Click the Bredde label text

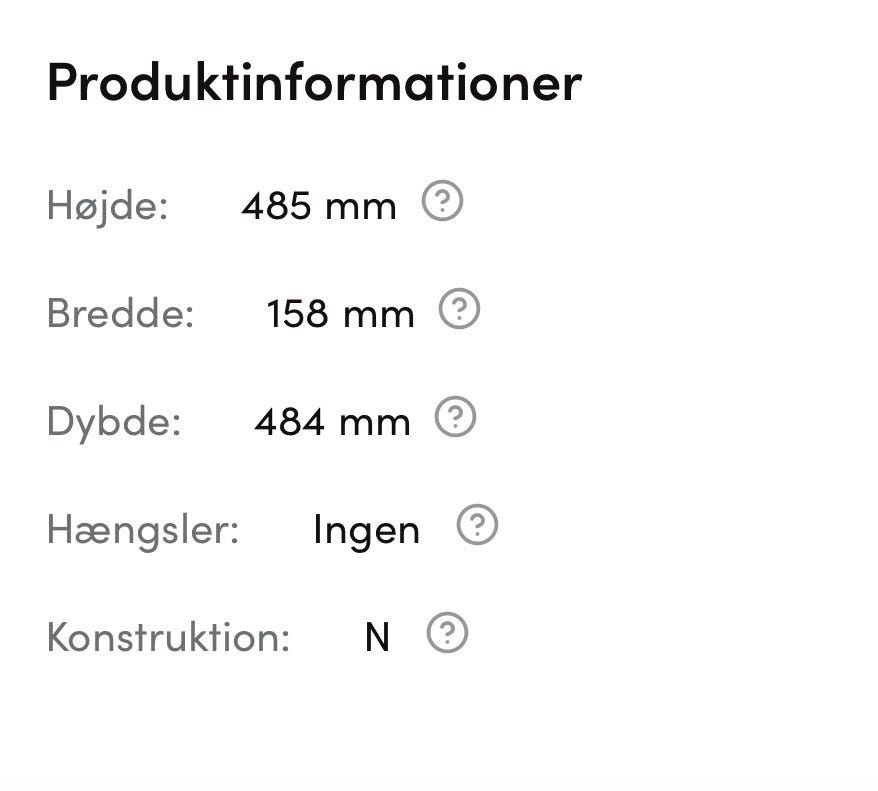[x=120, y=314]
